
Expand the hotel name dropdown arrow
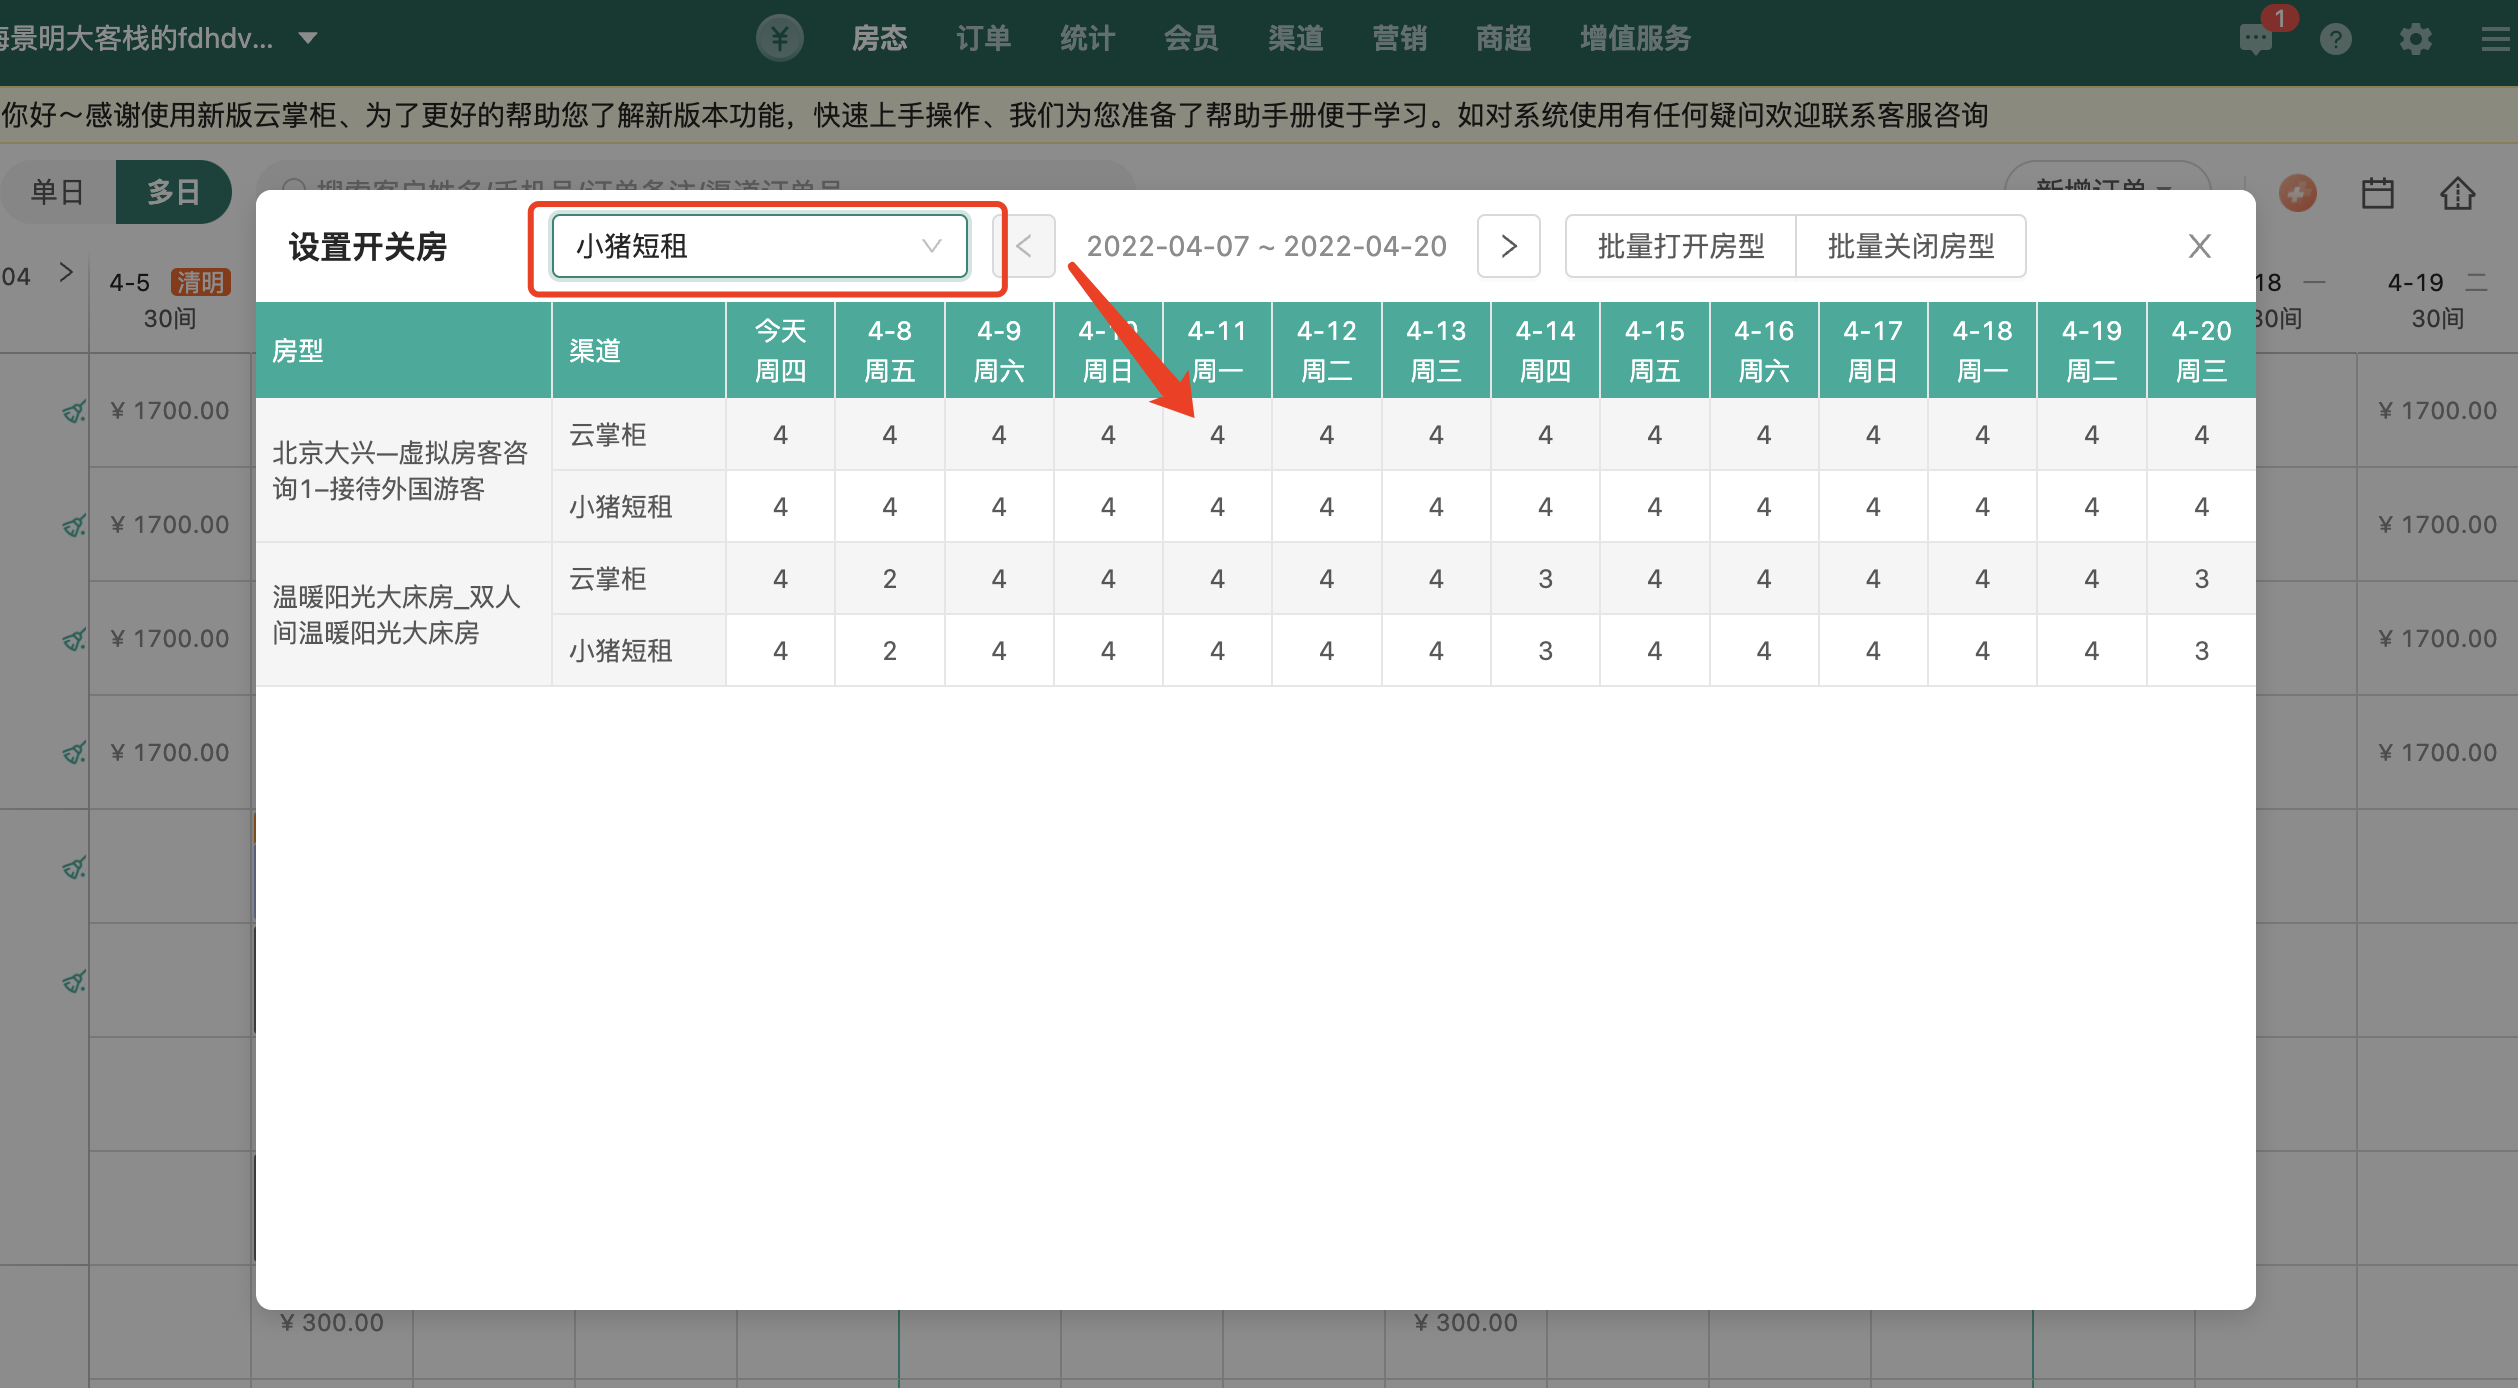(x=308, y=39)
